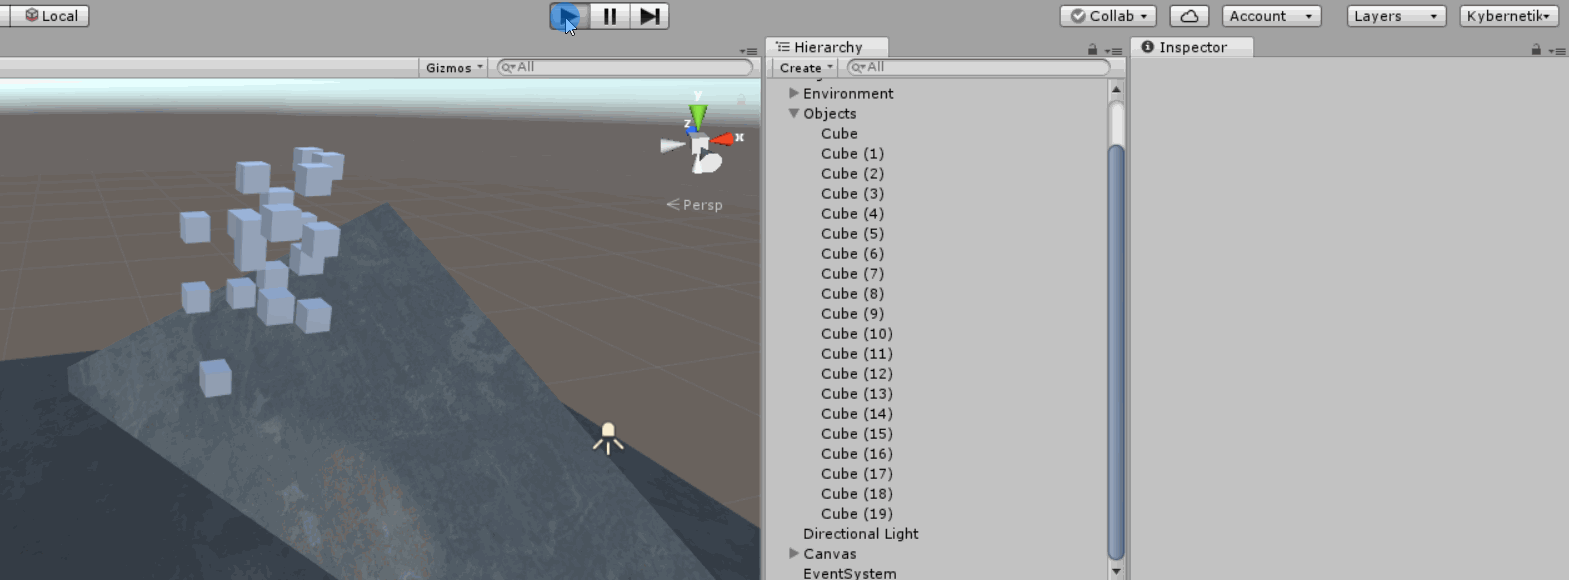Expand the Environment object
The height and width of the screenshot is (580, 1569).
coord(794,93)
